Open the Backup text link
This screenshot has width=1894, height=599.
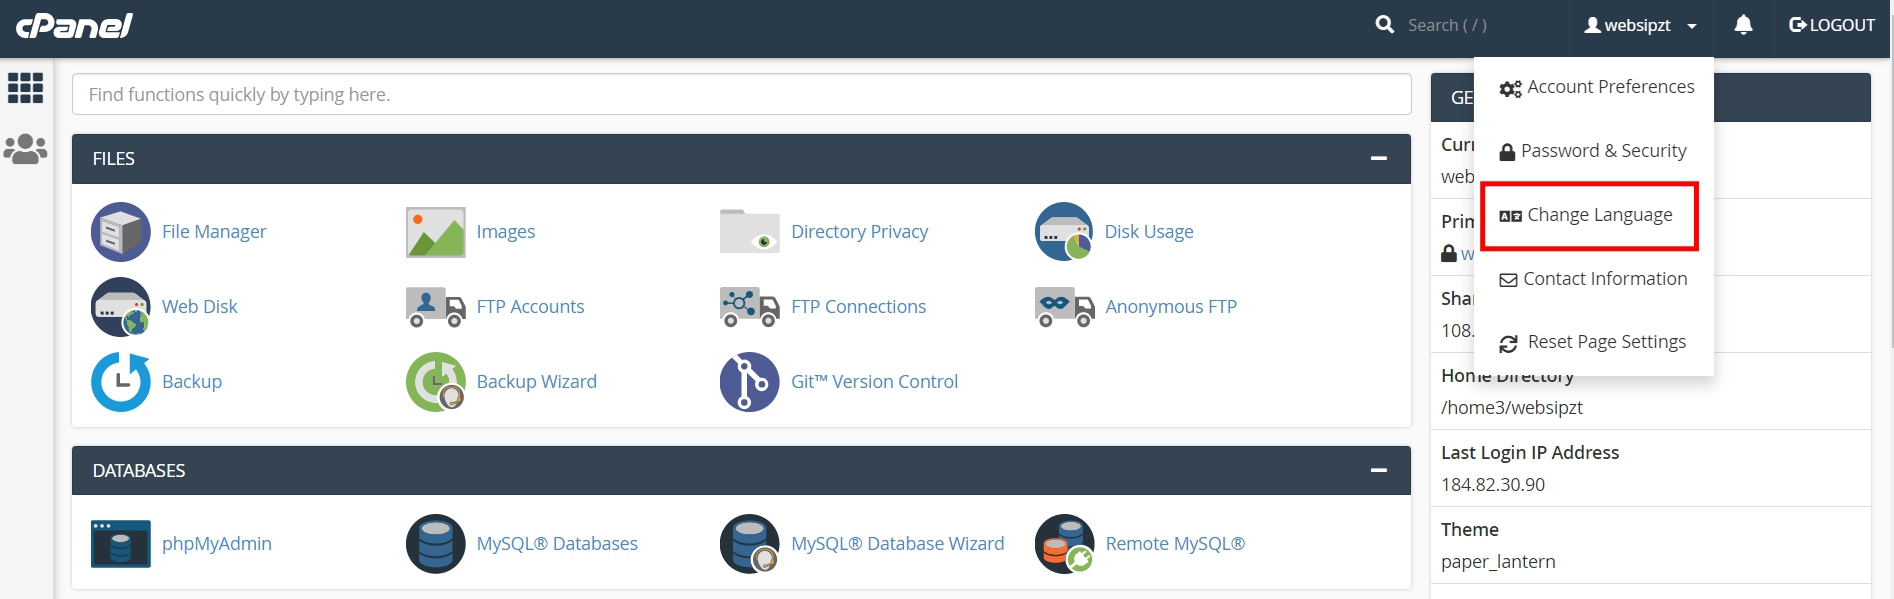tap(192, 382)
